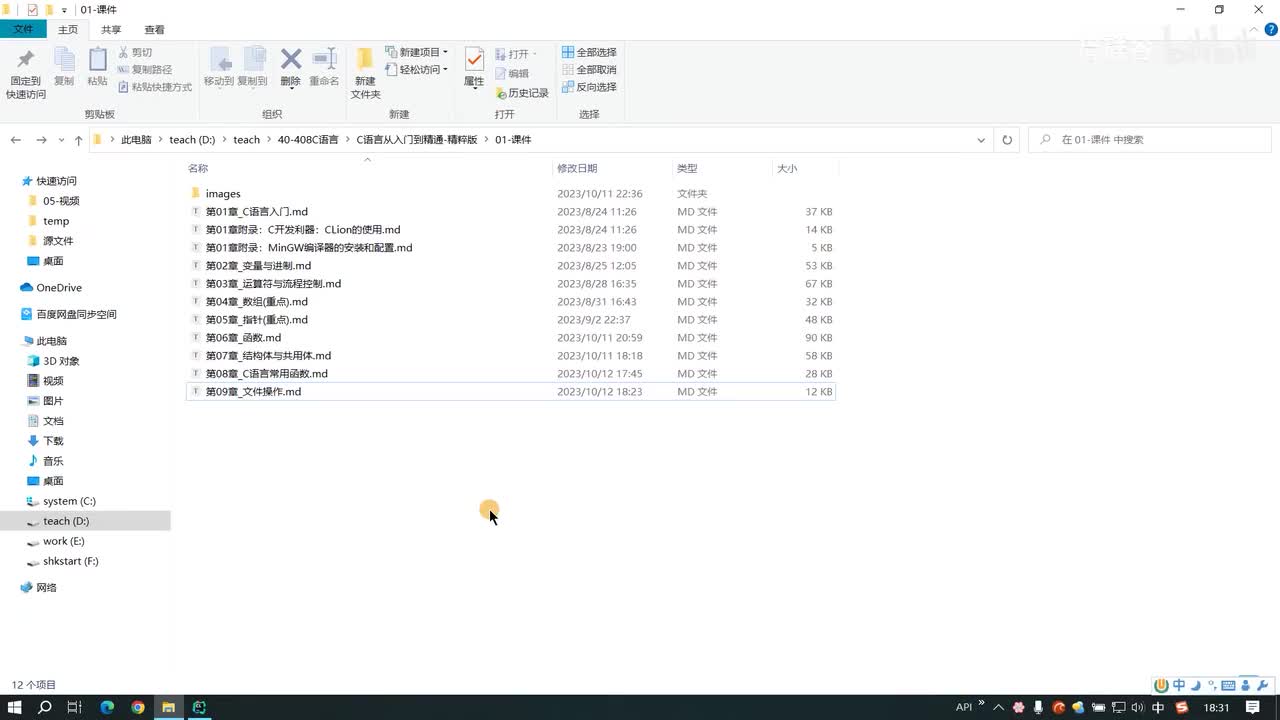Show hidden tray icons chevron

tap(998, 707)
